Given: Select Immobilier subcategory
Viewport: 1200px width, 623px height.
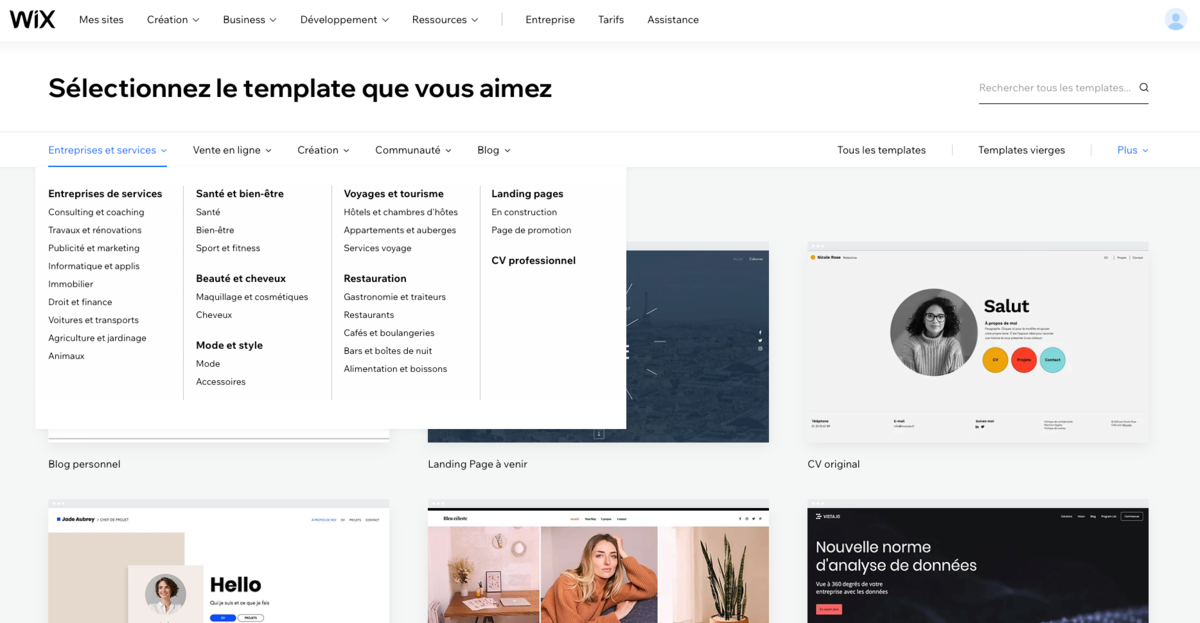Looking at the screenshot, I should (71, 284).
